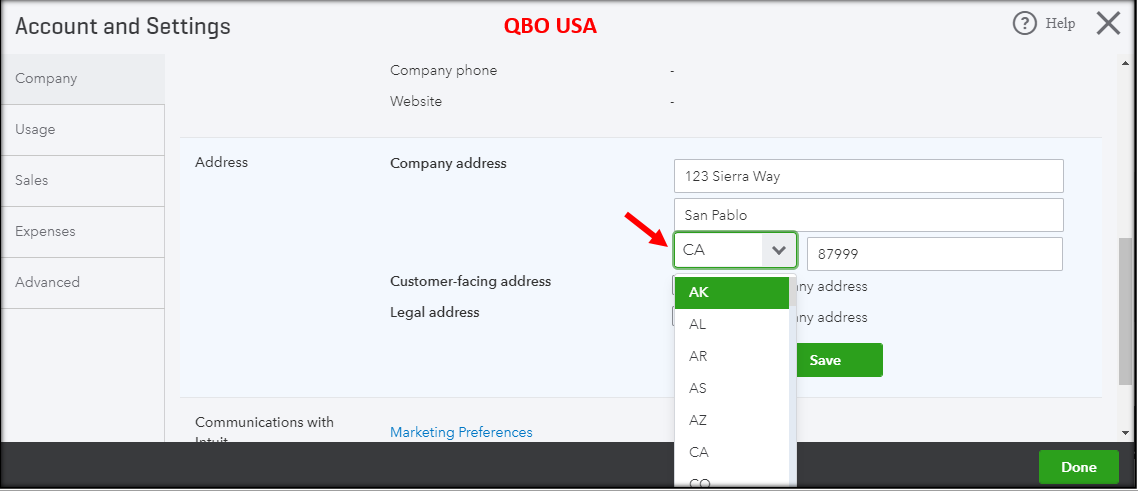
Task: Click the vertical scrollbar thumb
Action: coord(1125,312)
